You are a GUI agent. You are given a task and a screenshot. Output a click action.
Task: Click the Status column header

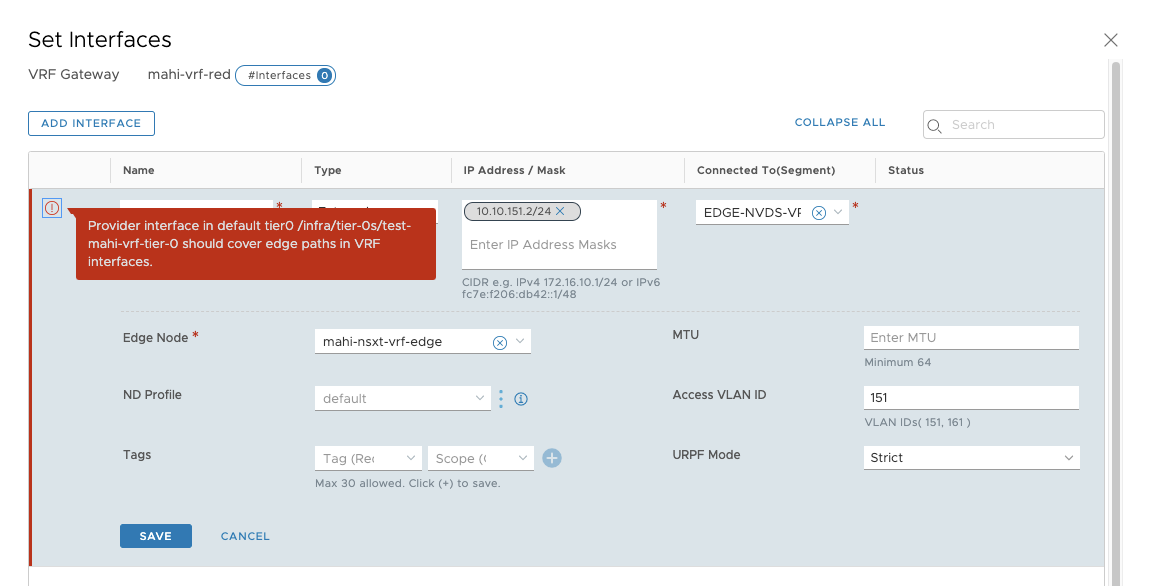click(x=906, y=170)
